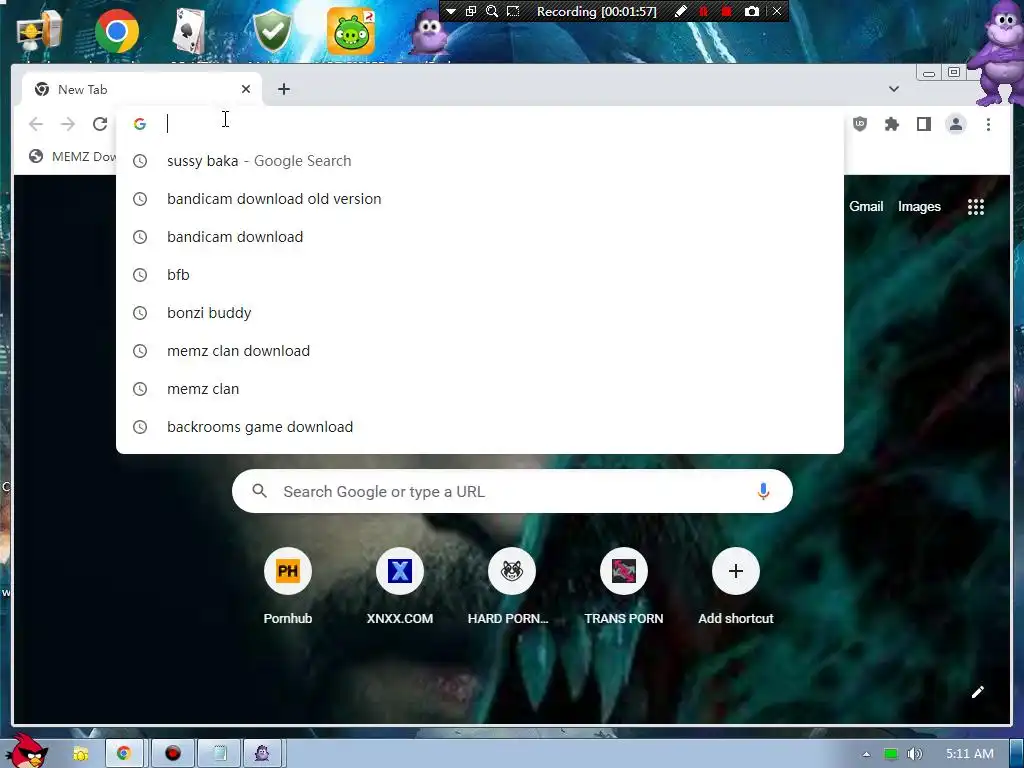The height and width of the screenshot is (768, 1024).
Task: Go forward using the forward arrow
Action: click(x=68, y=123)
